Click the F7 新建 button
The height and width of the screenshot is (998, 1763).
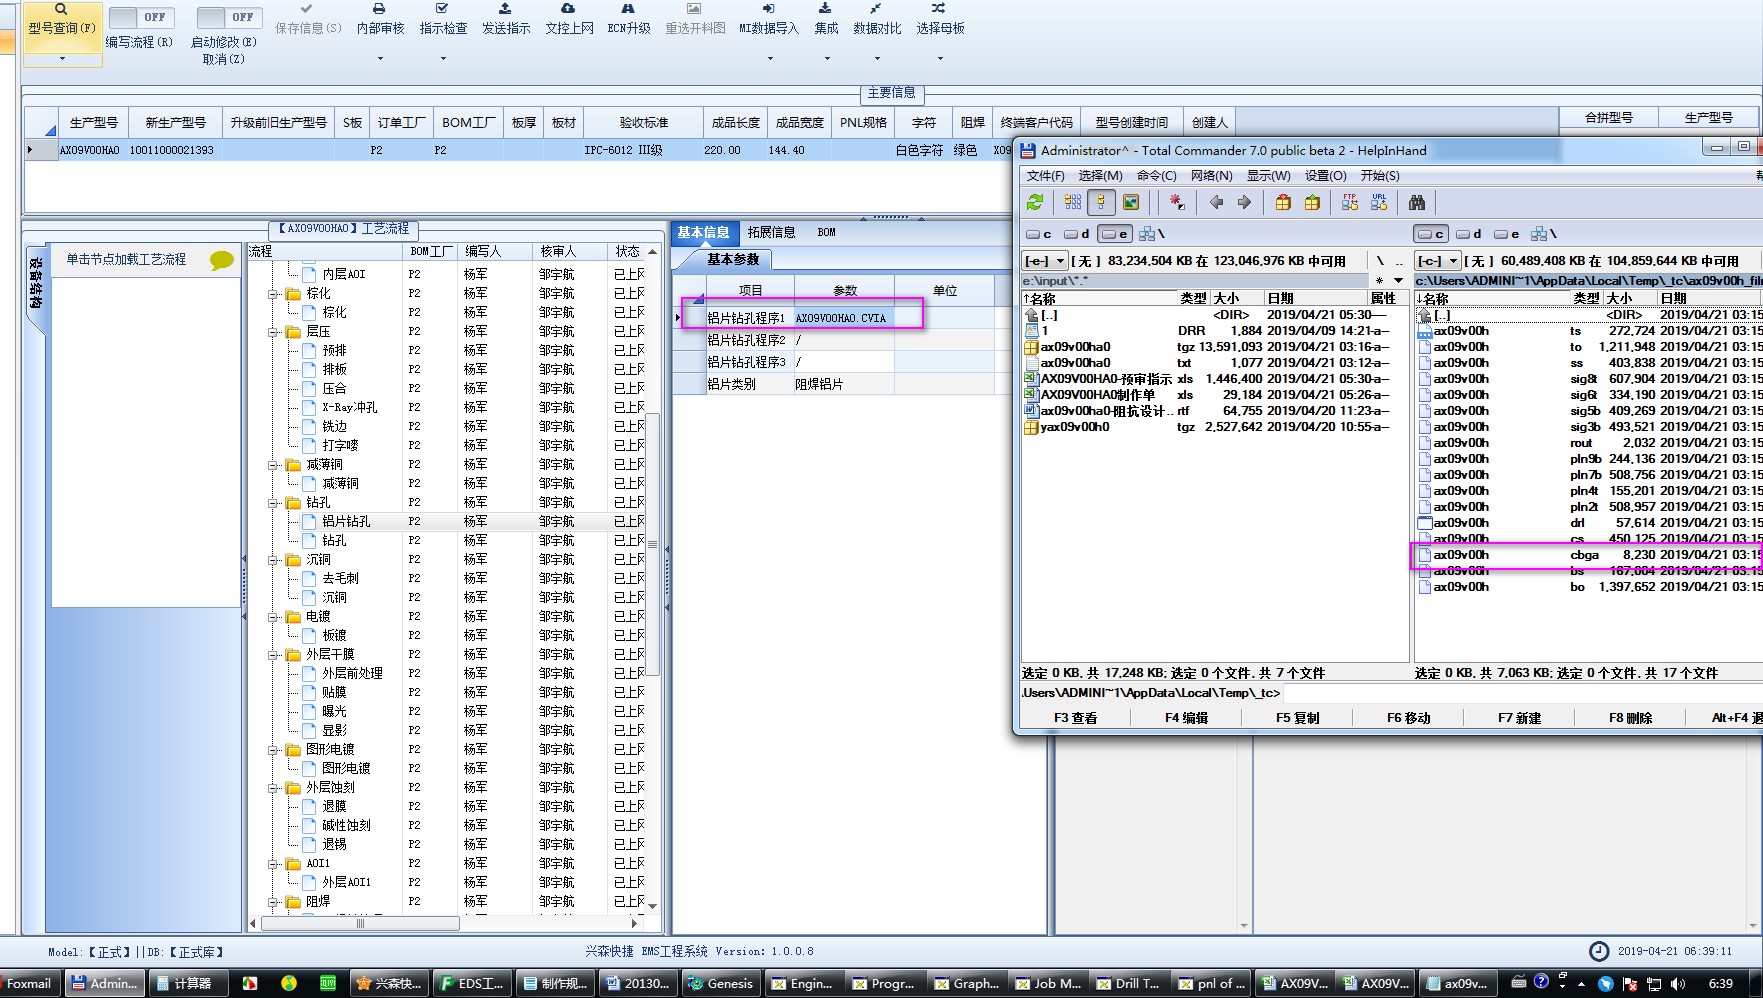[1519, 718]
